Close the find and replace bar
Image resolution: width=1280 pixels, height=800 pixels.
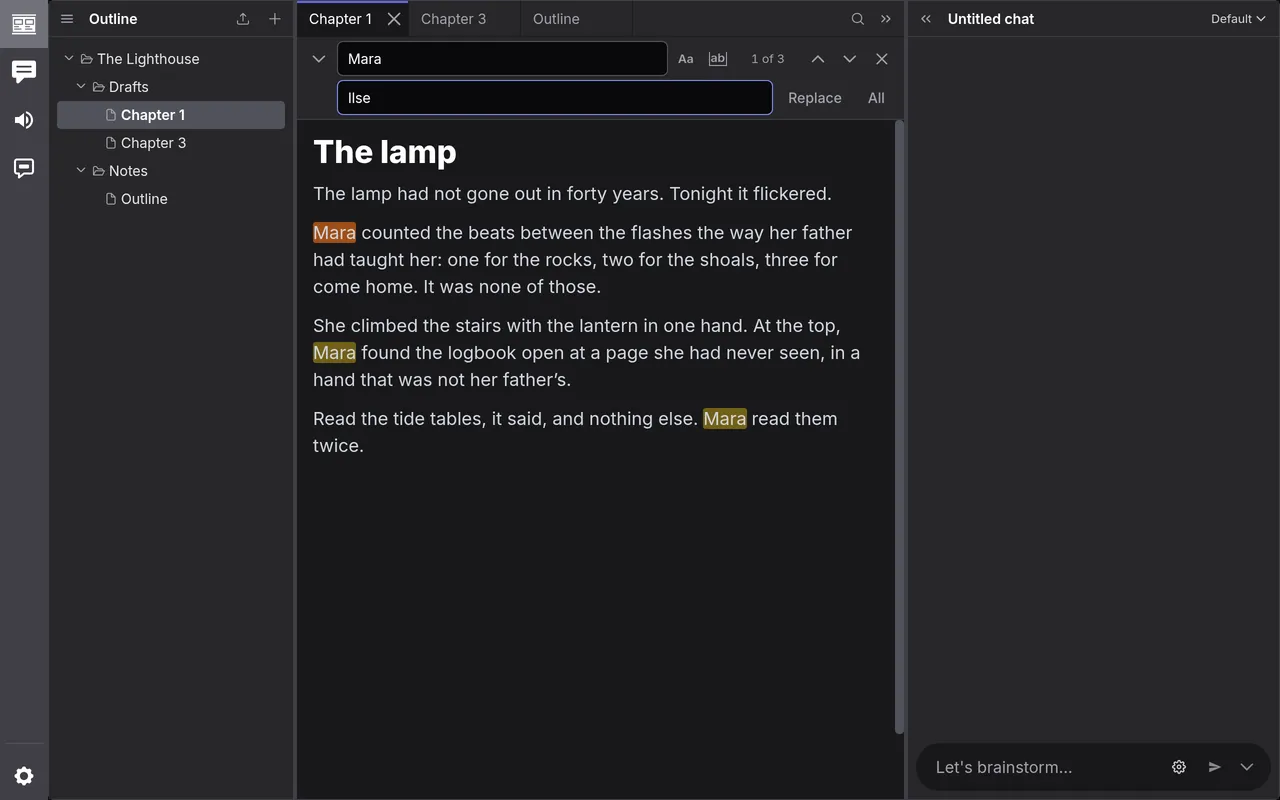pos(882,59)
